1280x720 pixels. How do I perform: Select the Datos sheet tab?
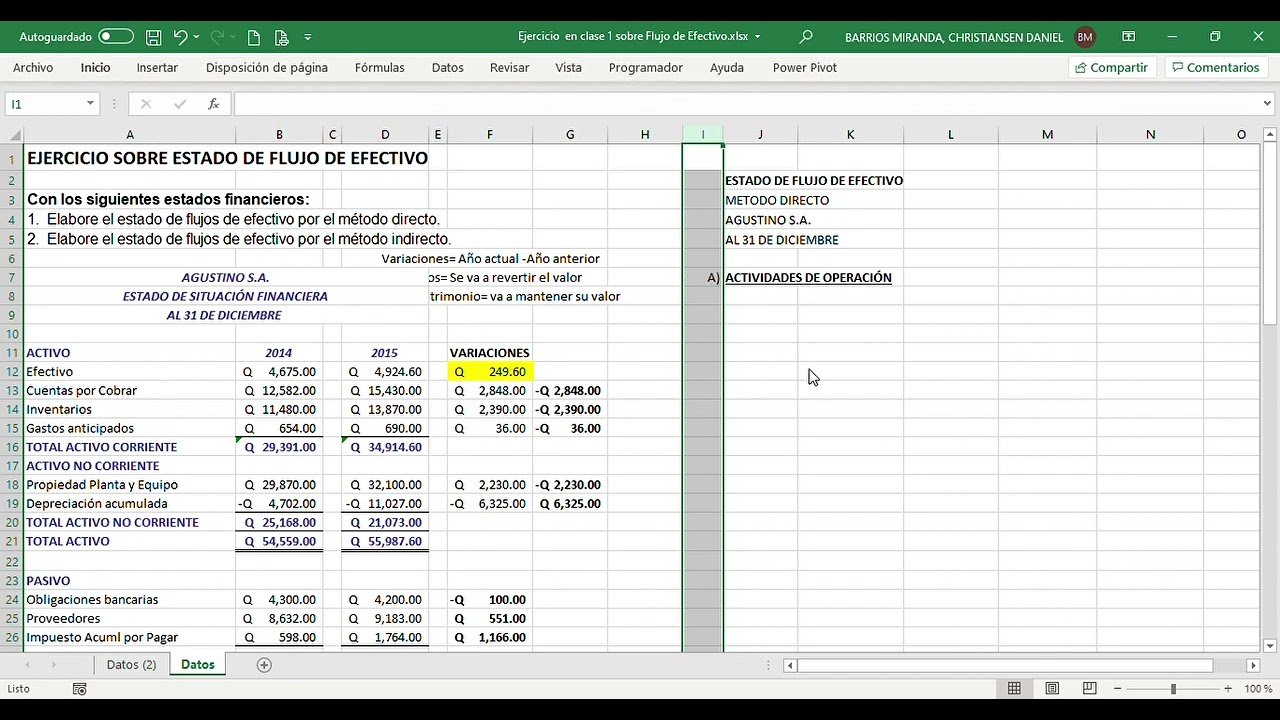(x=198, y=665)
